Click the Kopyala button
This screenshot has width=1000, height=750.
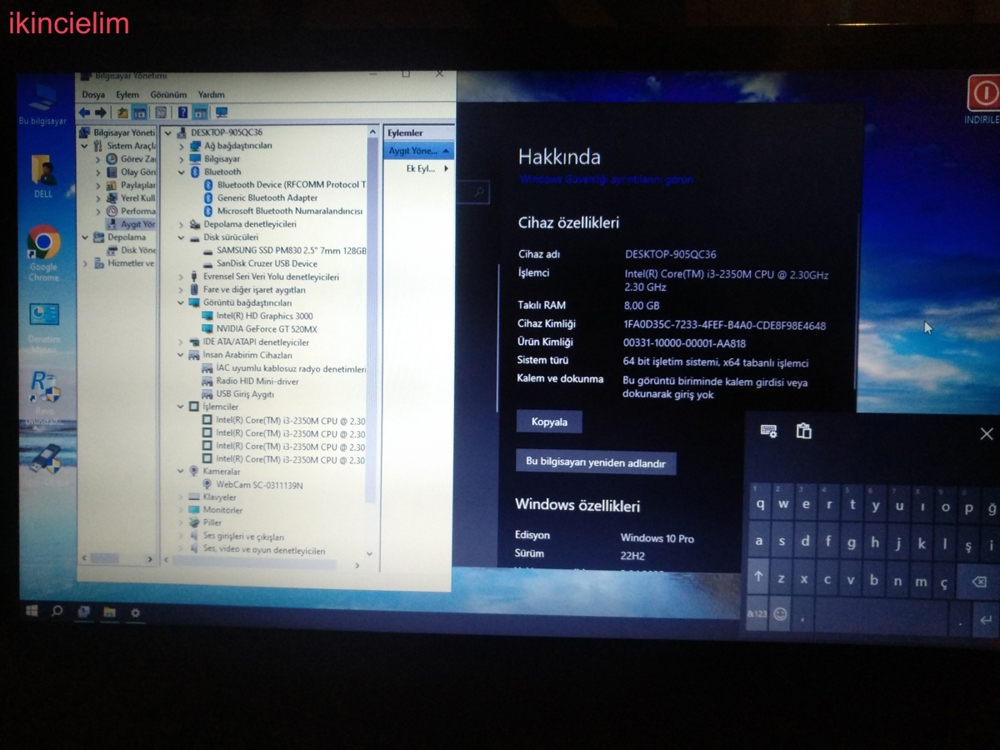pyautogui.click(x=549, y=422)
